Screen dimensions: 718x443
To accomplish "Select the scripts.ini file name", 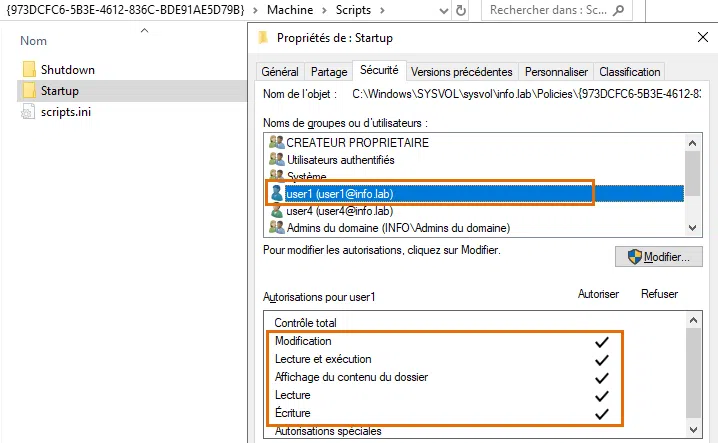I will tap(66, 112).
